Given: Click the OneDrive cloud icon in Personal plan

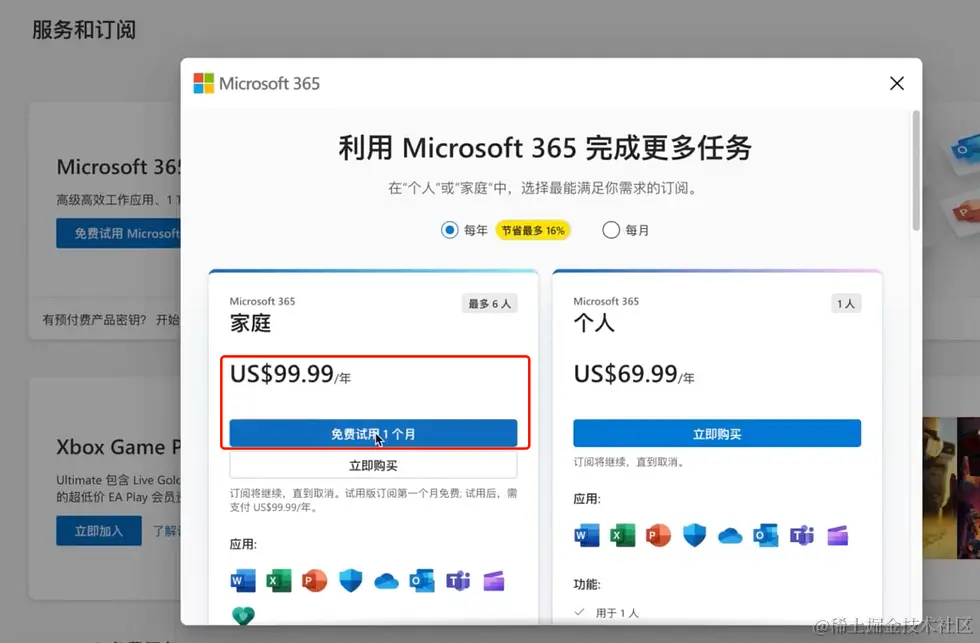Looking at the screenshot, I should click(730, 536).
